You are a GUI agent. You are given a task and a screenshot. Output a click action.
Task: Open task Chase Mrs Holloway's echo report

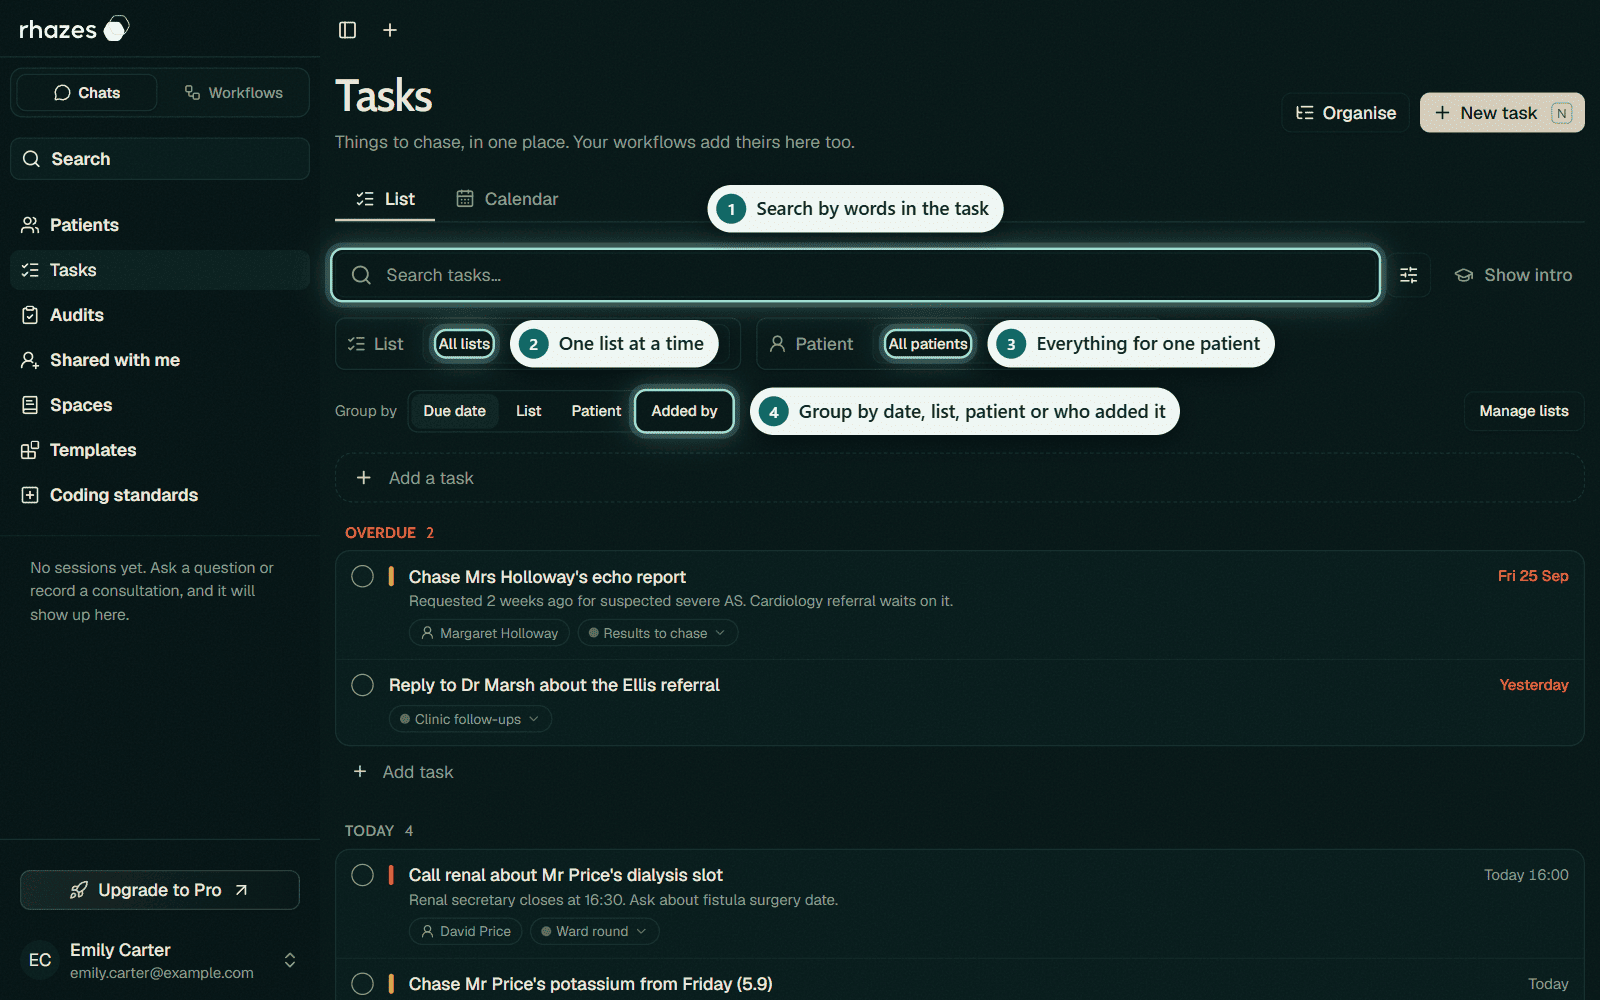[x=547, y=577]
